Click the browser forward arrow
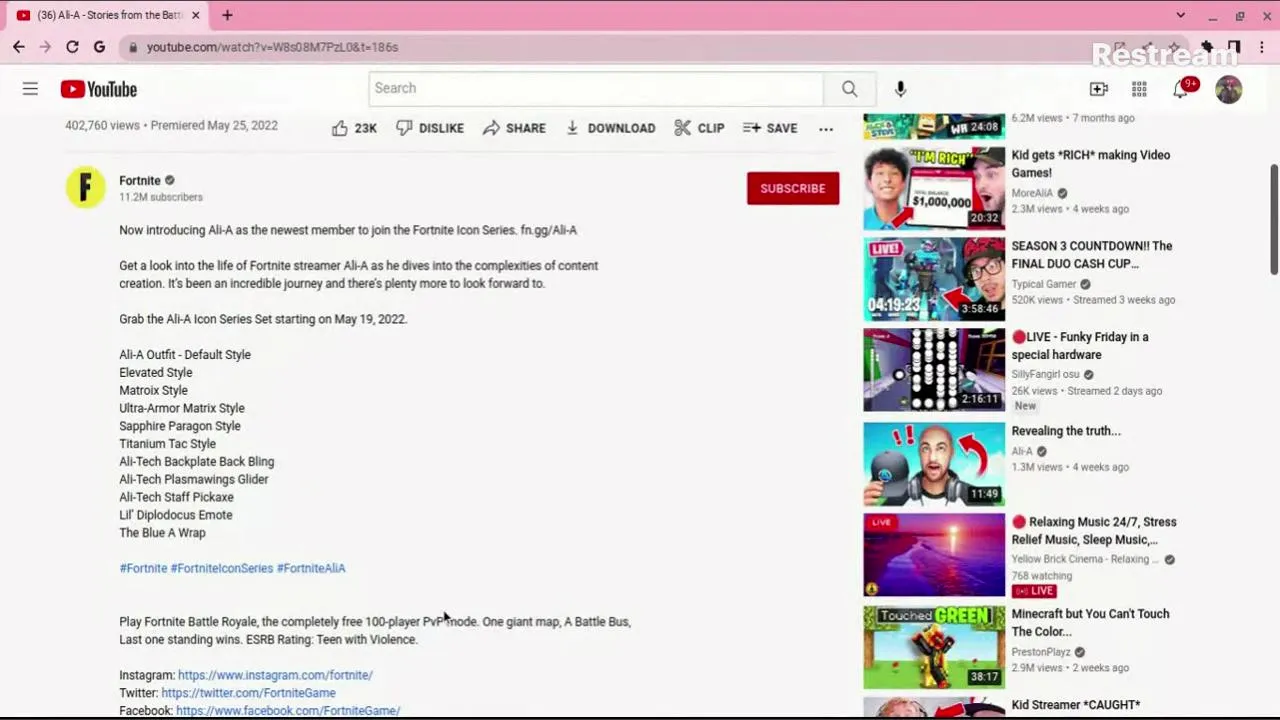Screen dimensions: 1280x720 click(45, 47)
